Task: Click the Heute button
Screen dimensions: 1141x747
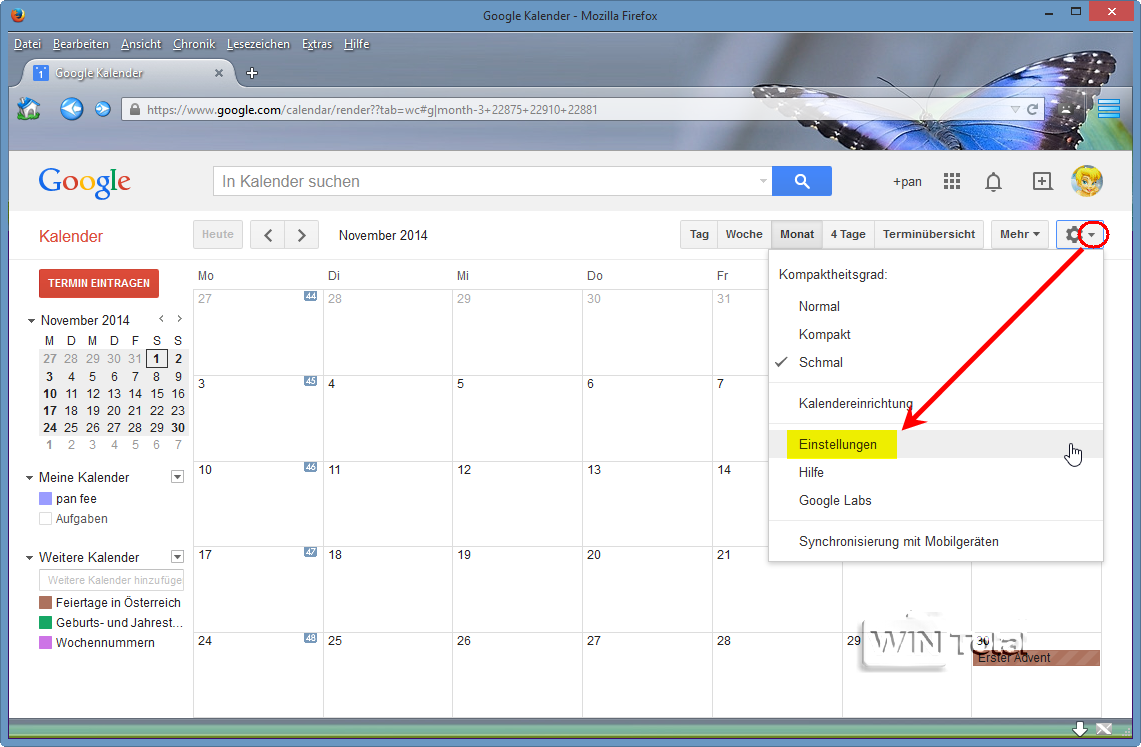Action: pos(218,234)
